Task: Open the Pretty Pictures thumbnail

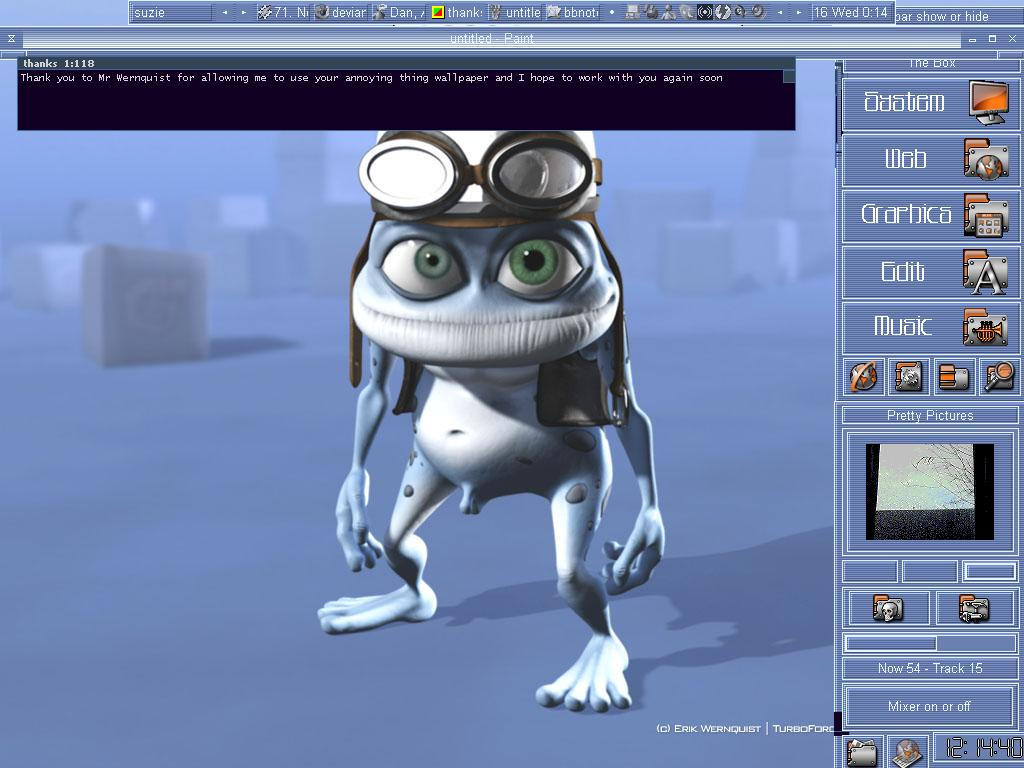Action: (x=928, y=490)
